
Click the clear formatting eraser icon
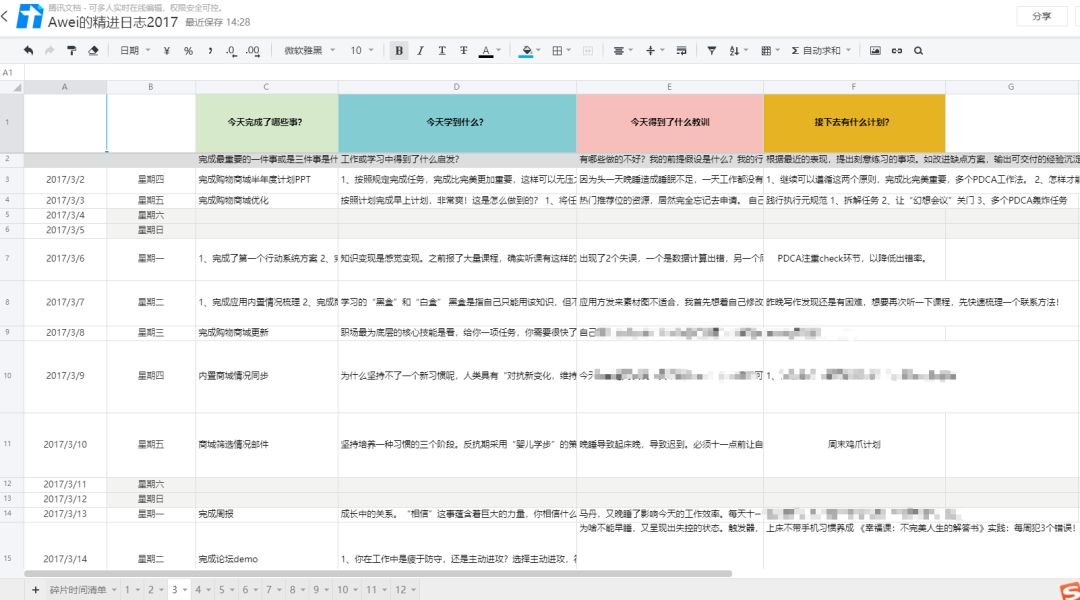click(x=93, y=51)
